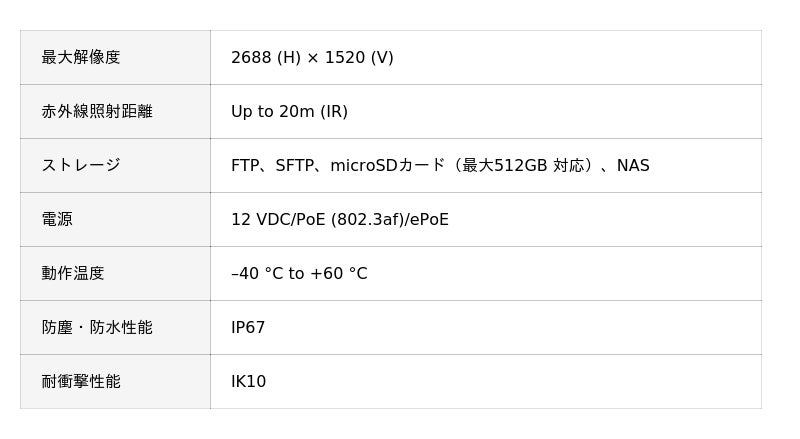This screenshot has width=800, height=439.
Task: Click the +60 °C upper temperature text
Action: [339, 274]
